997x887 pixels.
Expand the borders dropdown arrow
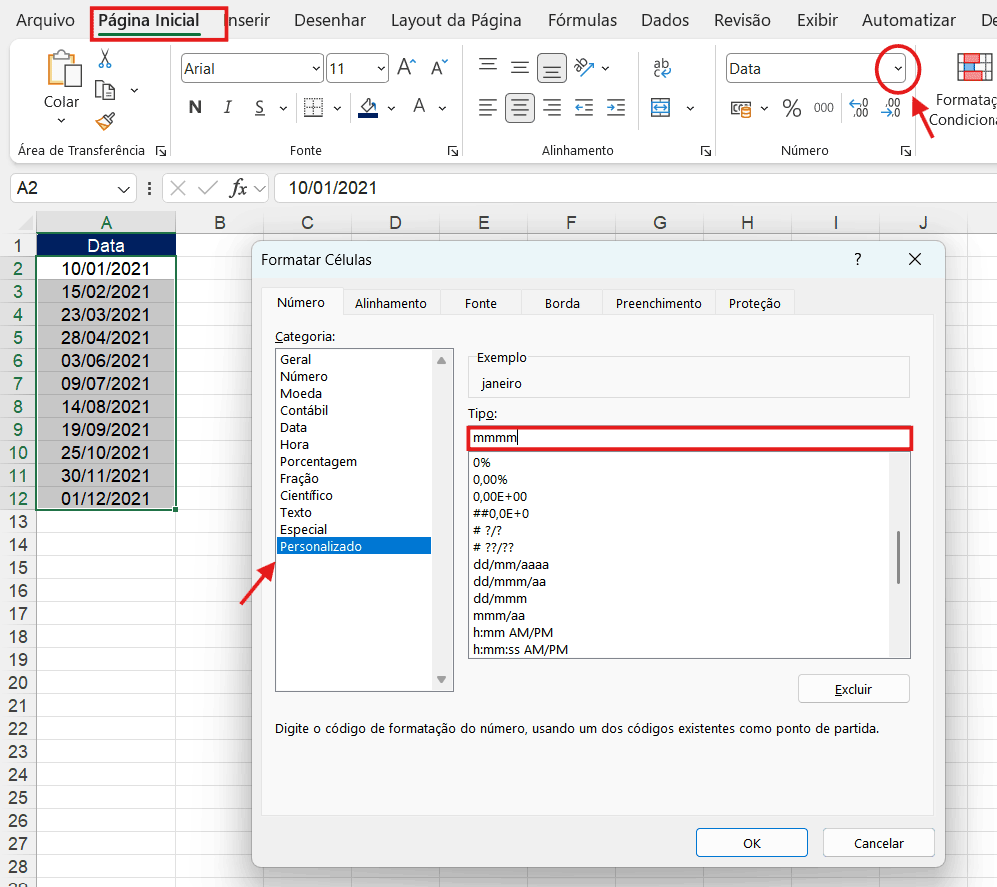338,108
